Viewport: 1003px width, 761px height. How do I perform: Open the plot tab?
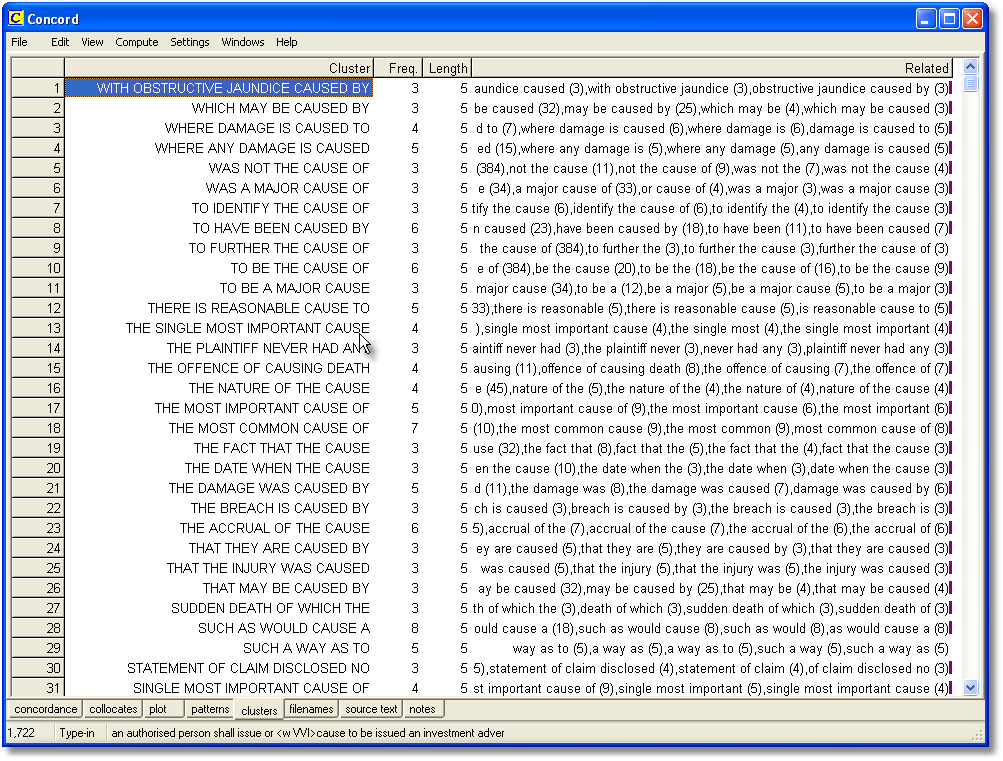tap(157, 709)
